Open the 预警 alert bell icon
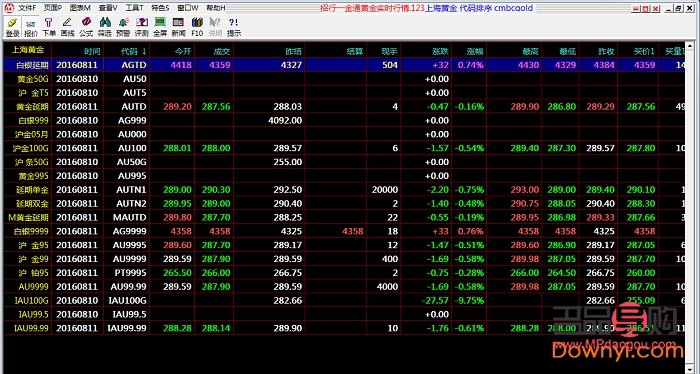This screenshot has width=700, height=374. tap(123, 27)
